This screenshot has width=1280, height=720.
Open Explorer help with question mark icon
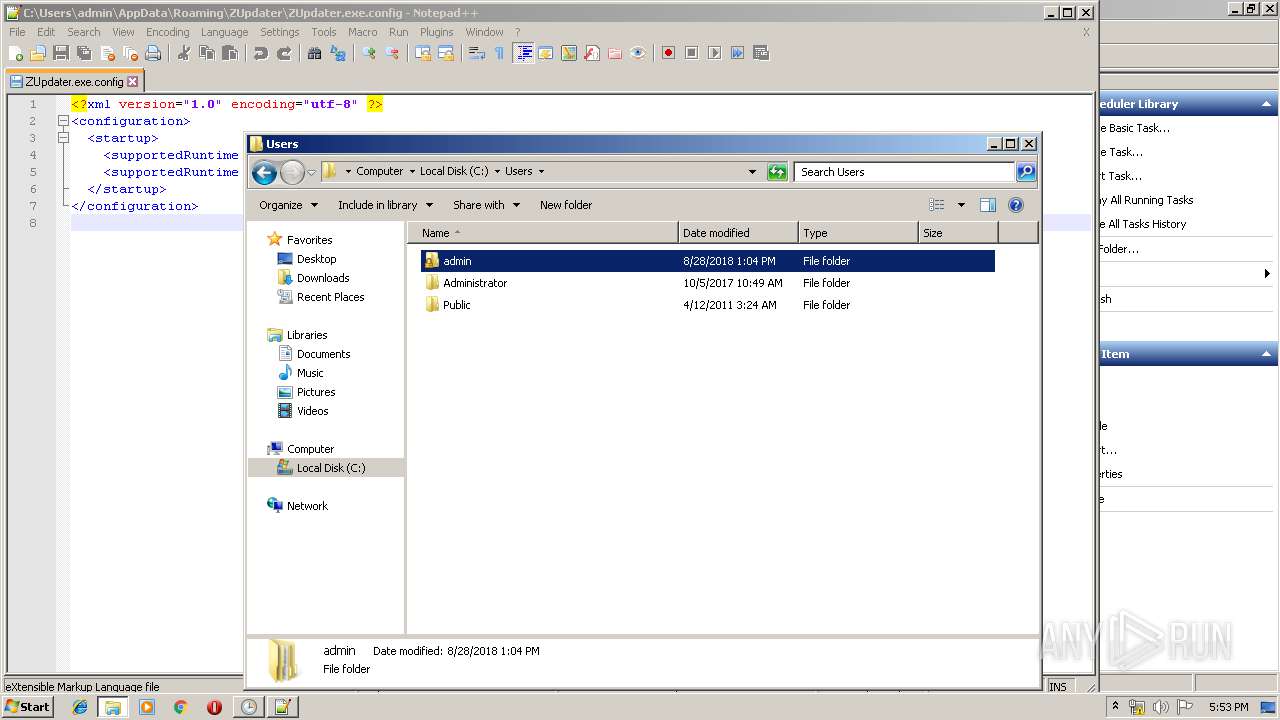(x=1016, y=205)
